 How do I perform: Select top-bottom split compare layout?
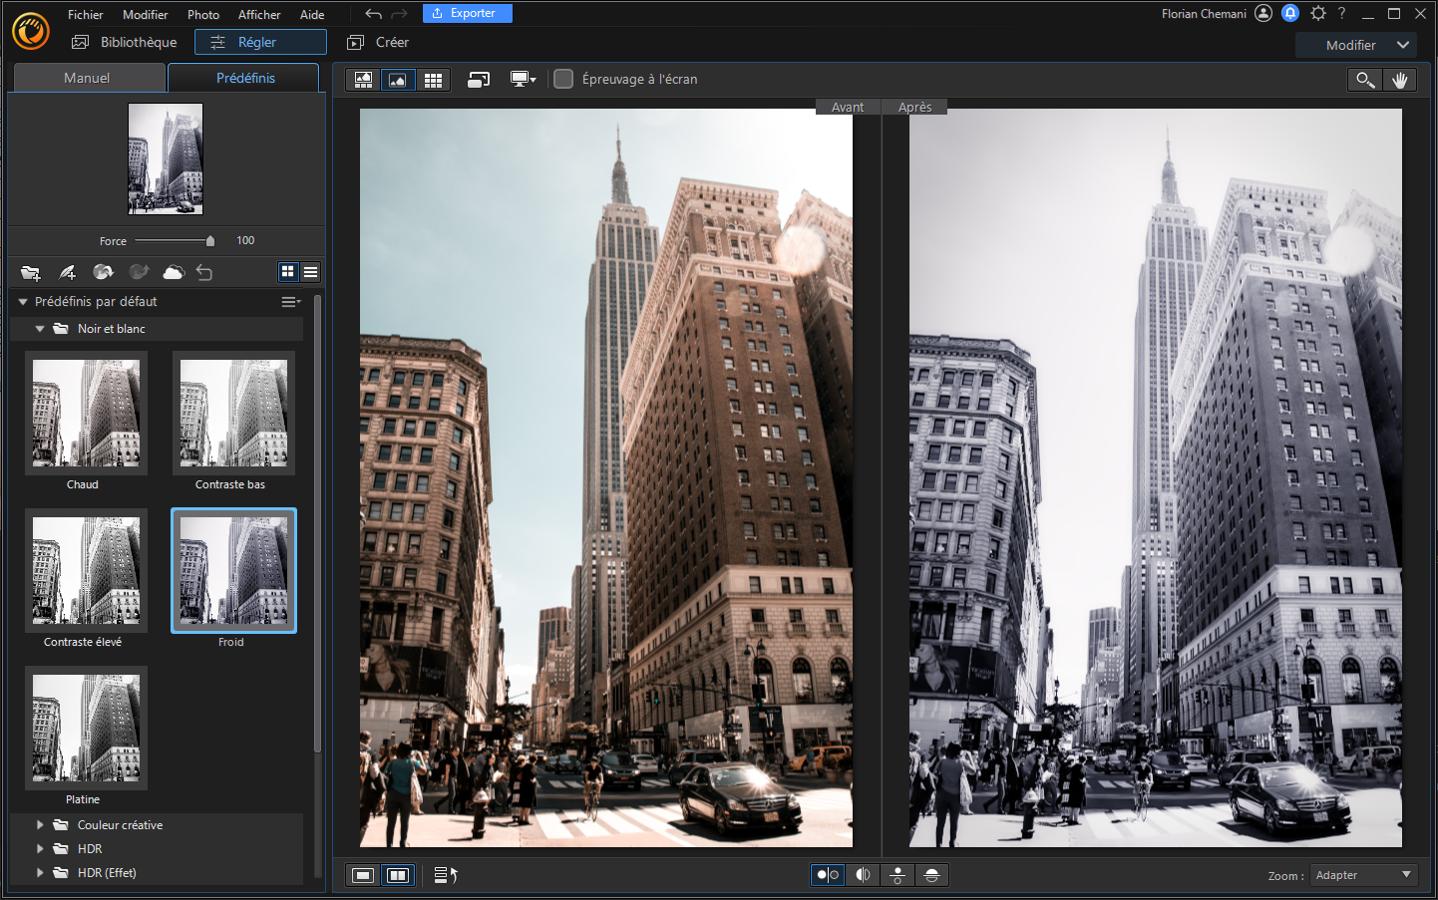coord(932,875)
